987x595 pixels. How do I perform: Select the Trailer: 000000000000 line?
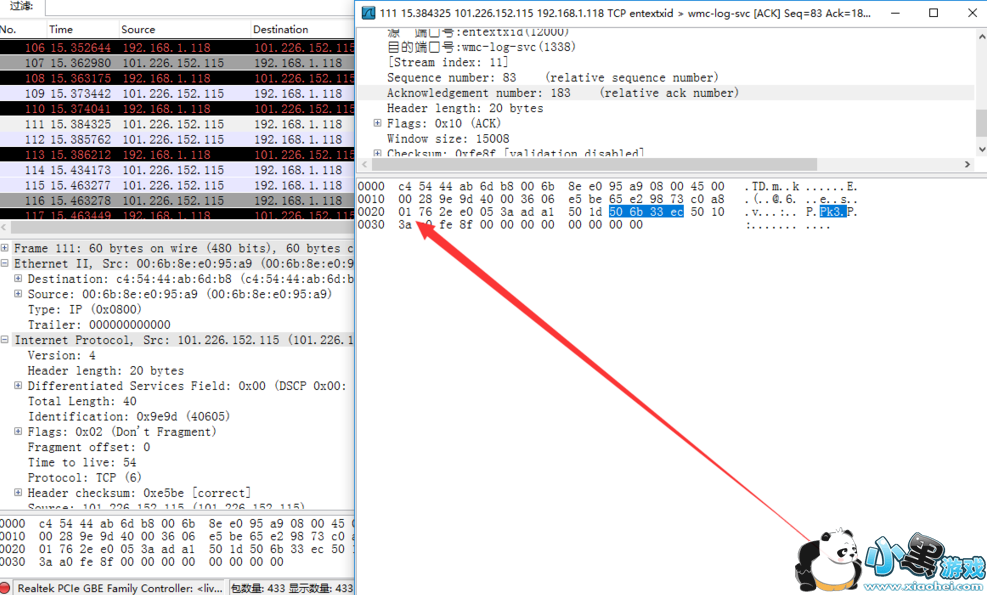point(99,325)
